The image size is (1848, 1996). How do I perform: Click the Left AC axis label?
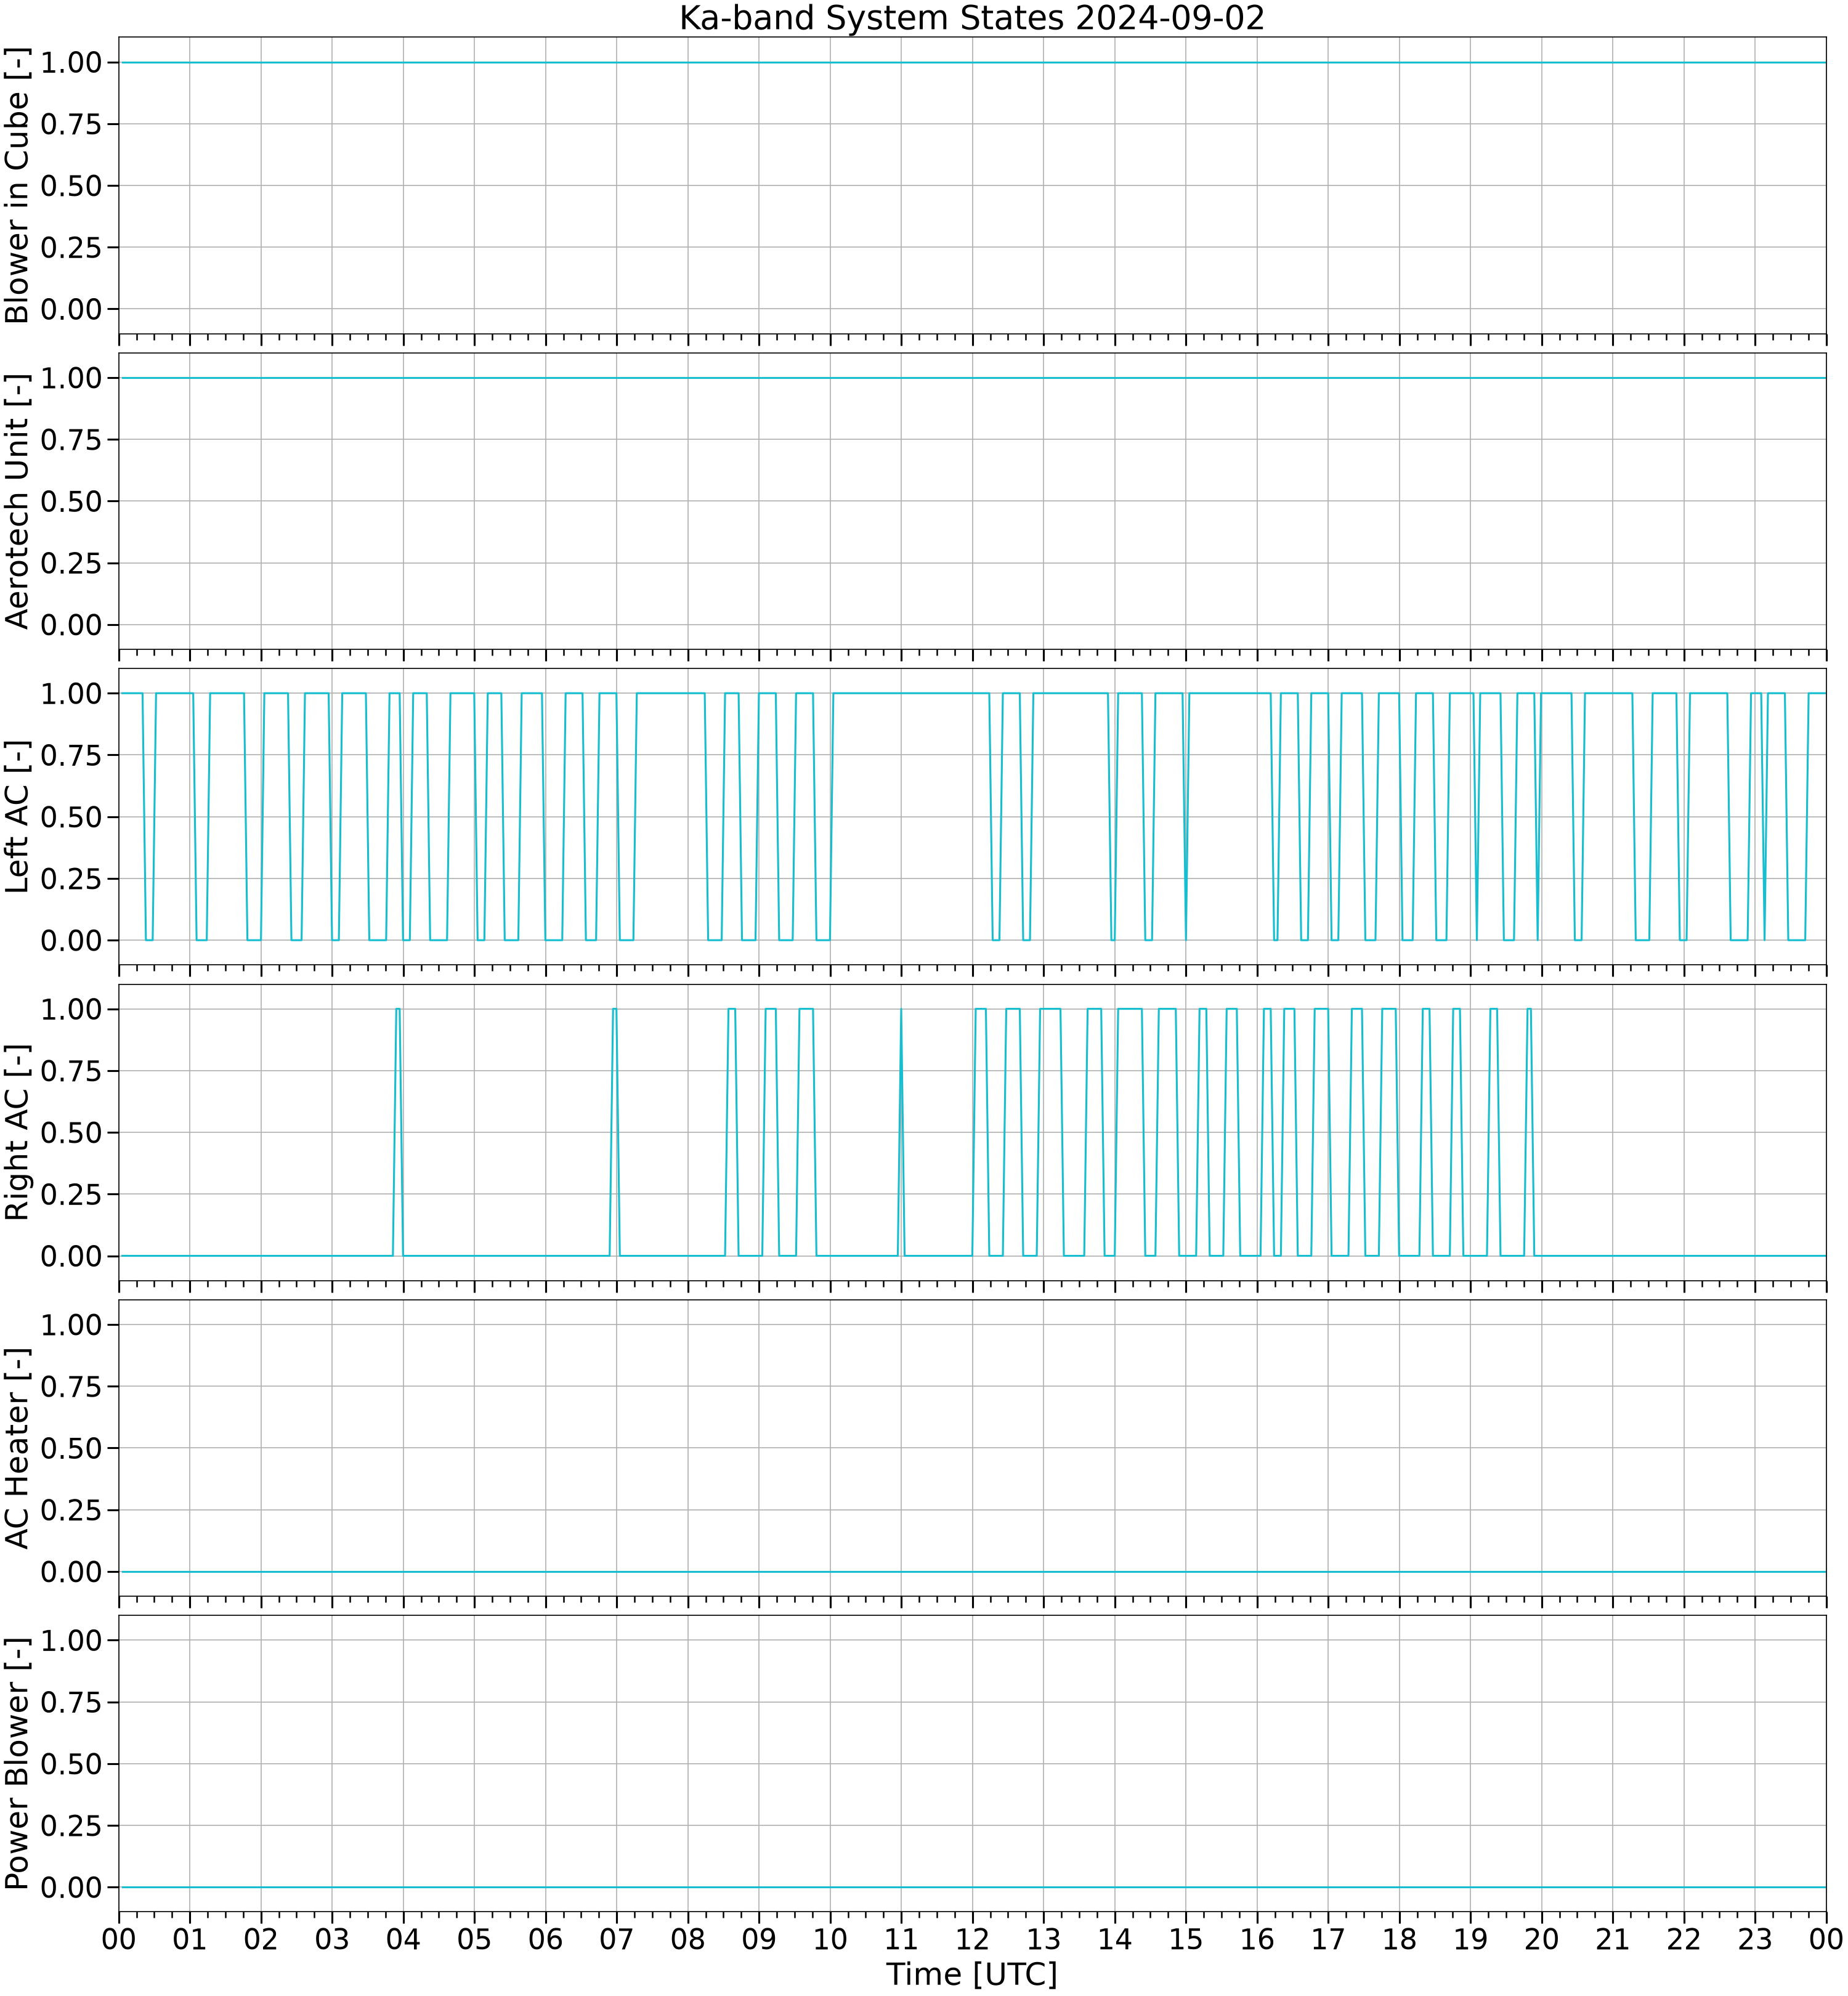pos(17,817)
